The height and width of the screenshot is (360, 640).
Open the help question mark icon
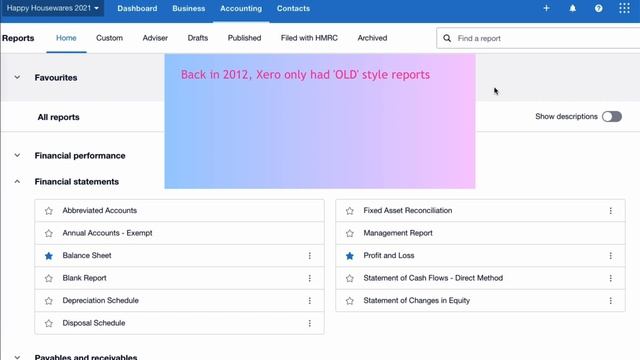click(x=598, y=8)
